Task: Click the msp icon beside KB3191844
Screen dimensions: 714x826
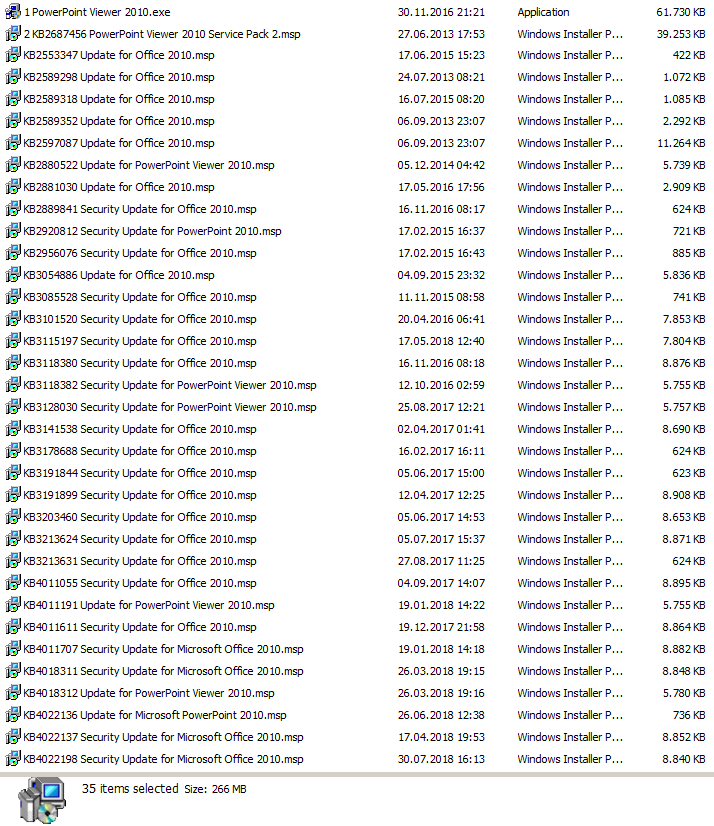Action: click(13, 474)
